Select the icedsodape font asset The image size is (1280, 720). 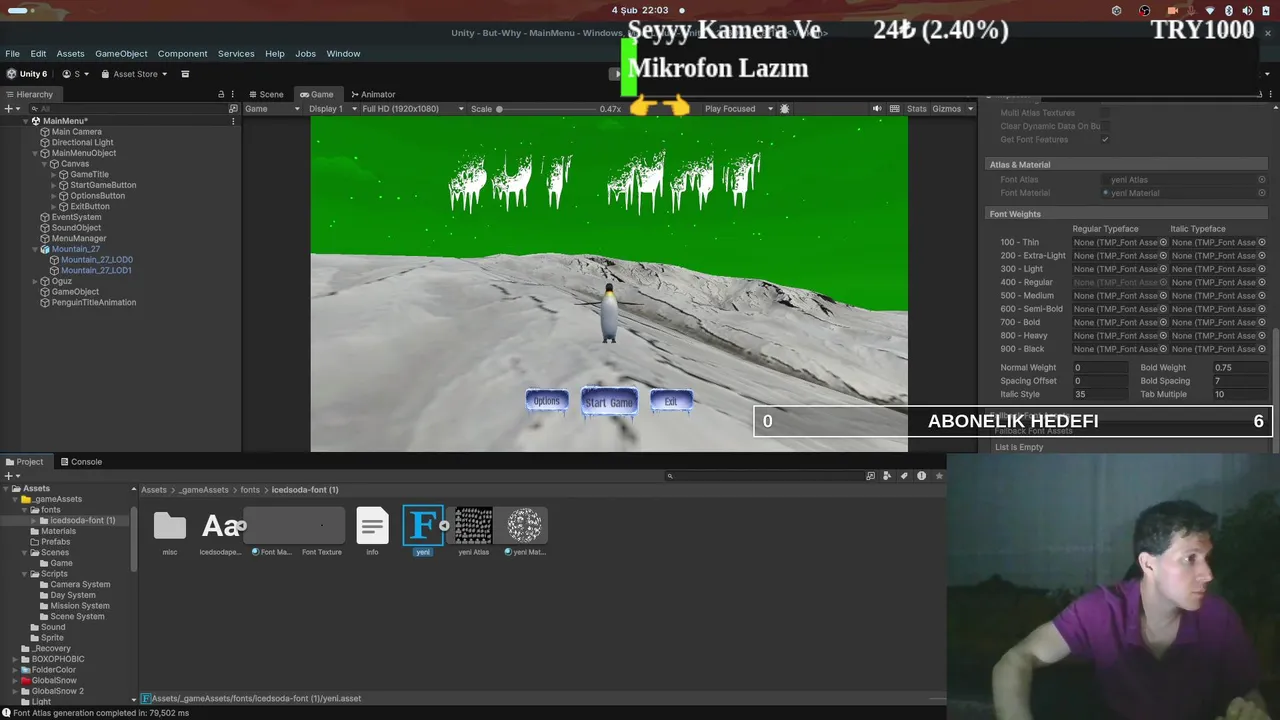point(220,531)
